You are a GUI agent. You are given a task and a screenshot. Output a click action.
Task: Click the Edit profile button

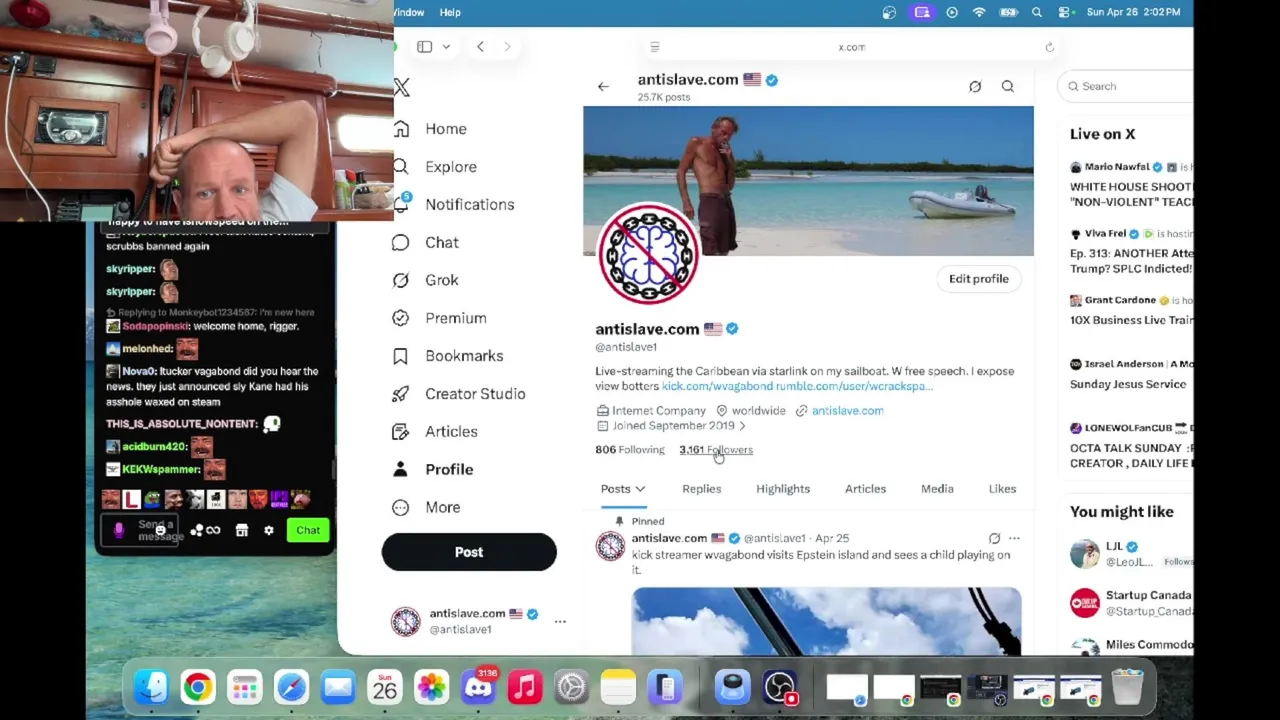979,279
